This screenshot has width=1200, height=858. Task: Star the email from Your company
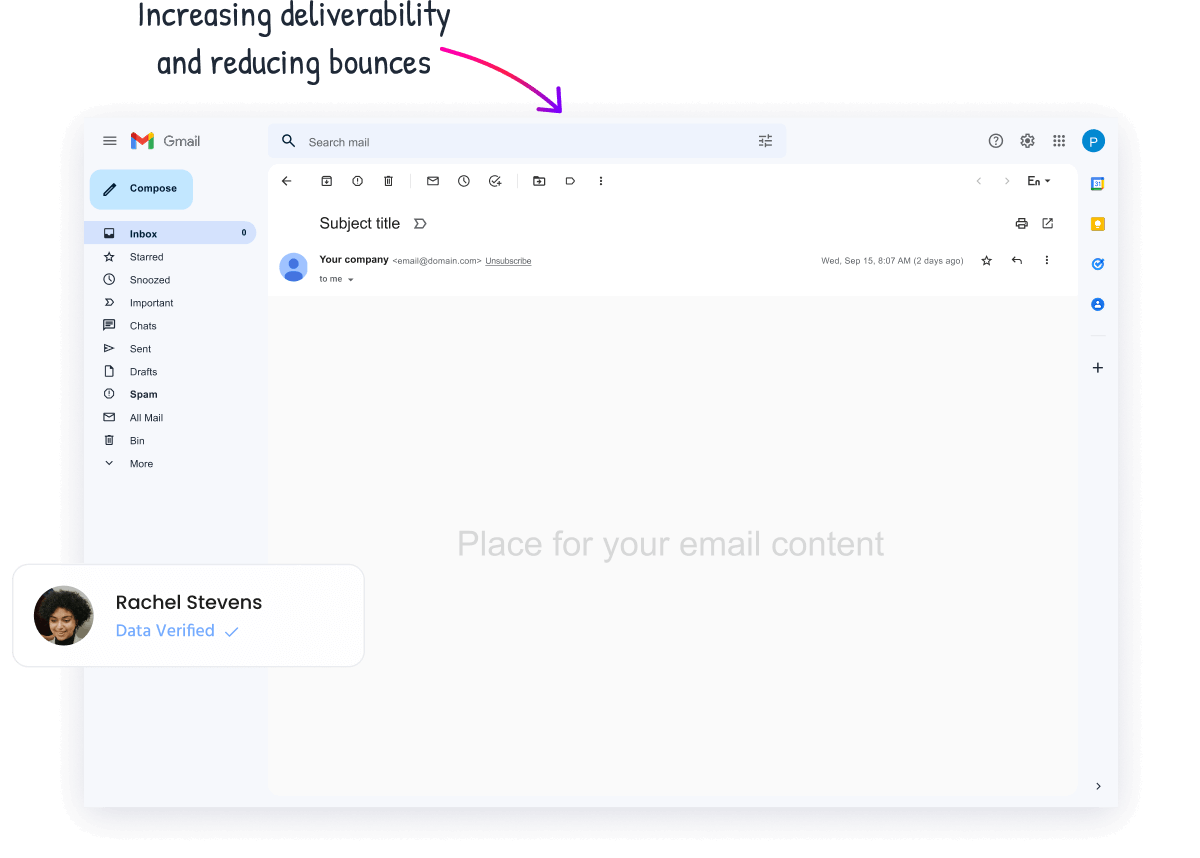[986, 260]
